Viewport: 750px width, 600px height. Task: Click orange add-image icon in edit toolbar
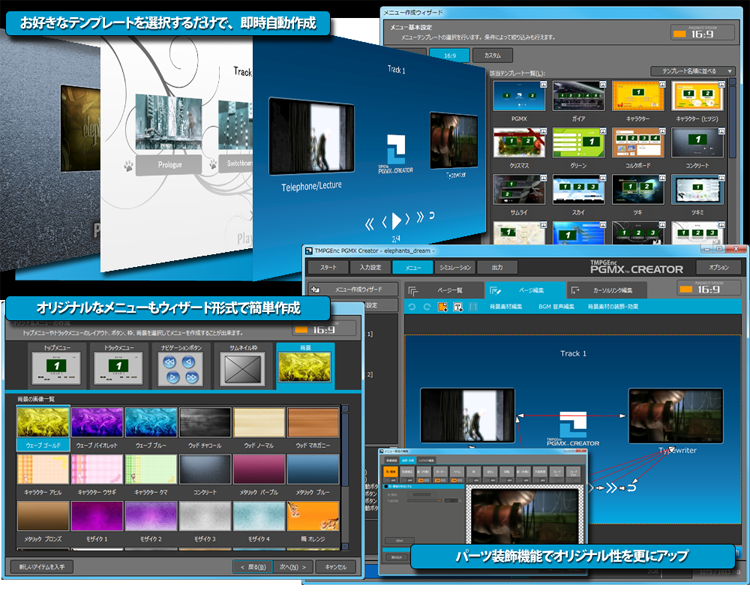[x=442, y=306]
